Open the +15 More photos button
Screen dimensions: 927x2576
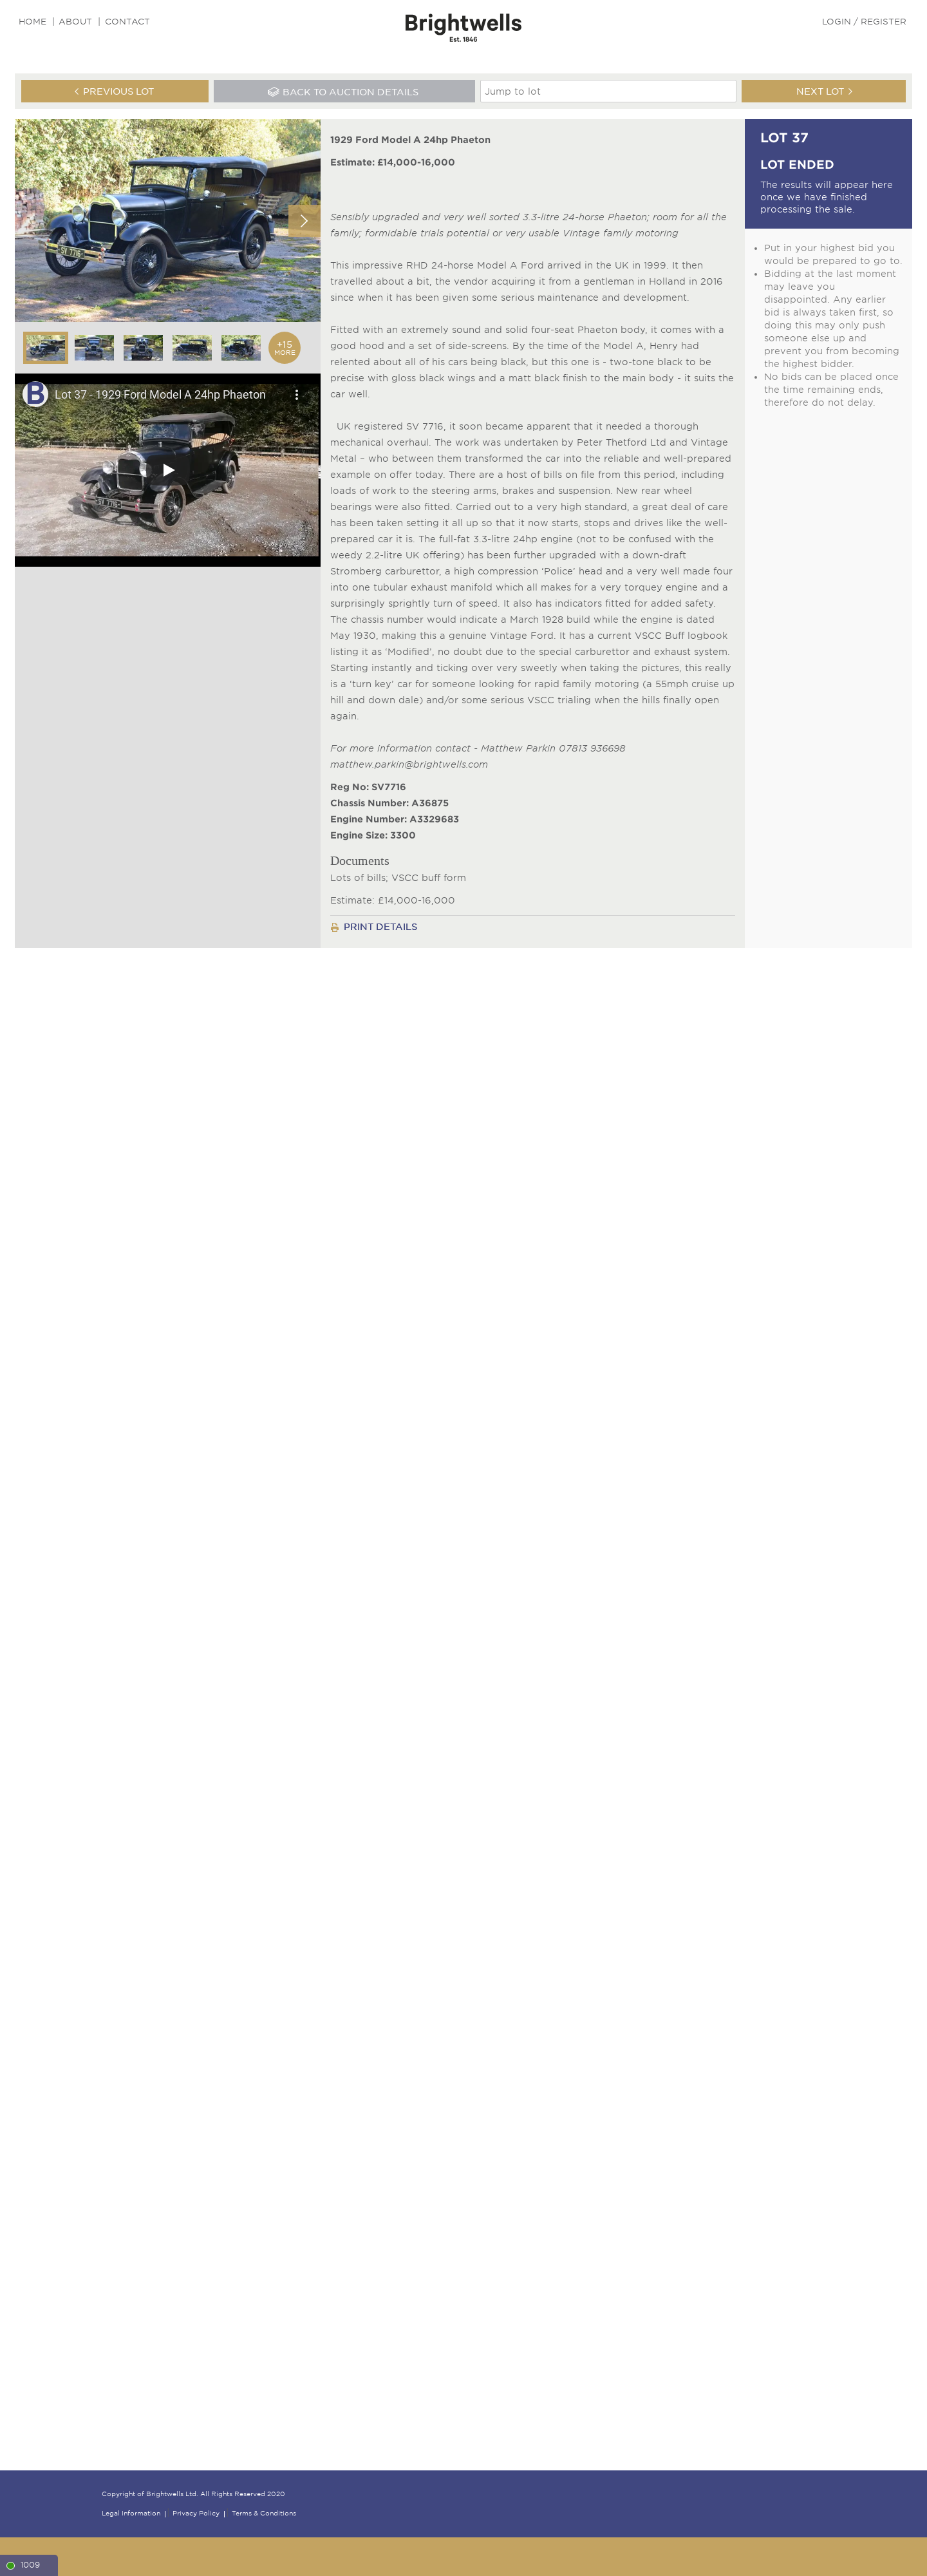click(x=284, y=348)
